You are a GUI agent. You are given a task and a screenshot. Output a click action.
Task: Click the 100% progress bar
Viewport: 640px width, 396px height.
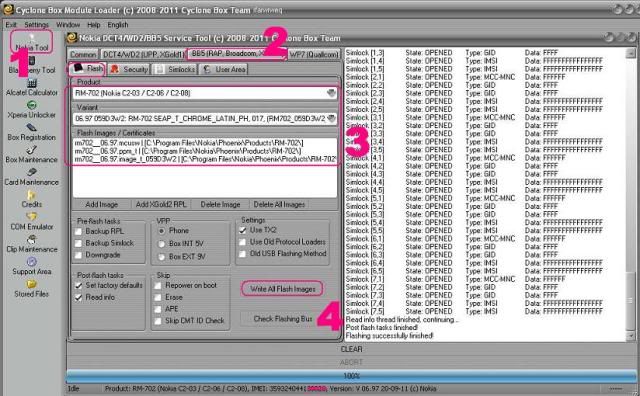click(351, 376)
